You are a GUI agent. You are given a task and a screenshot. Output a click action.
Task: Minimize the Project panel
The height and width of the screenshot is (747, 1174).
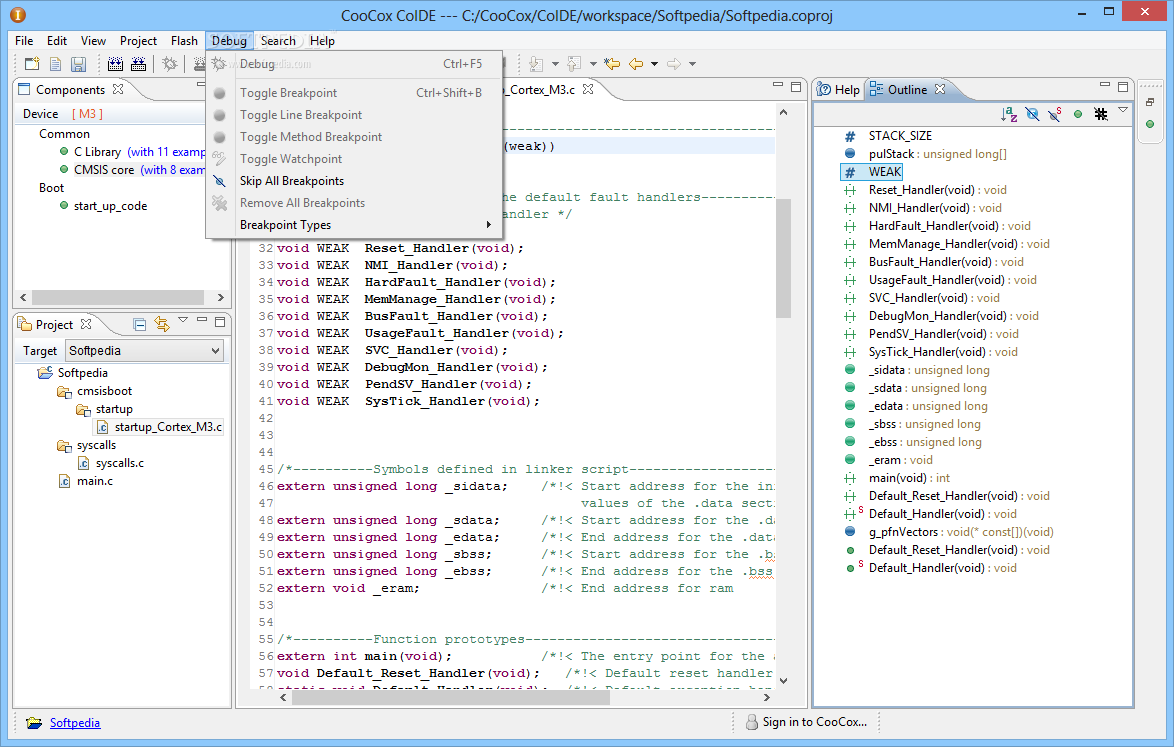pyautogui.click(x=201, y=320)
